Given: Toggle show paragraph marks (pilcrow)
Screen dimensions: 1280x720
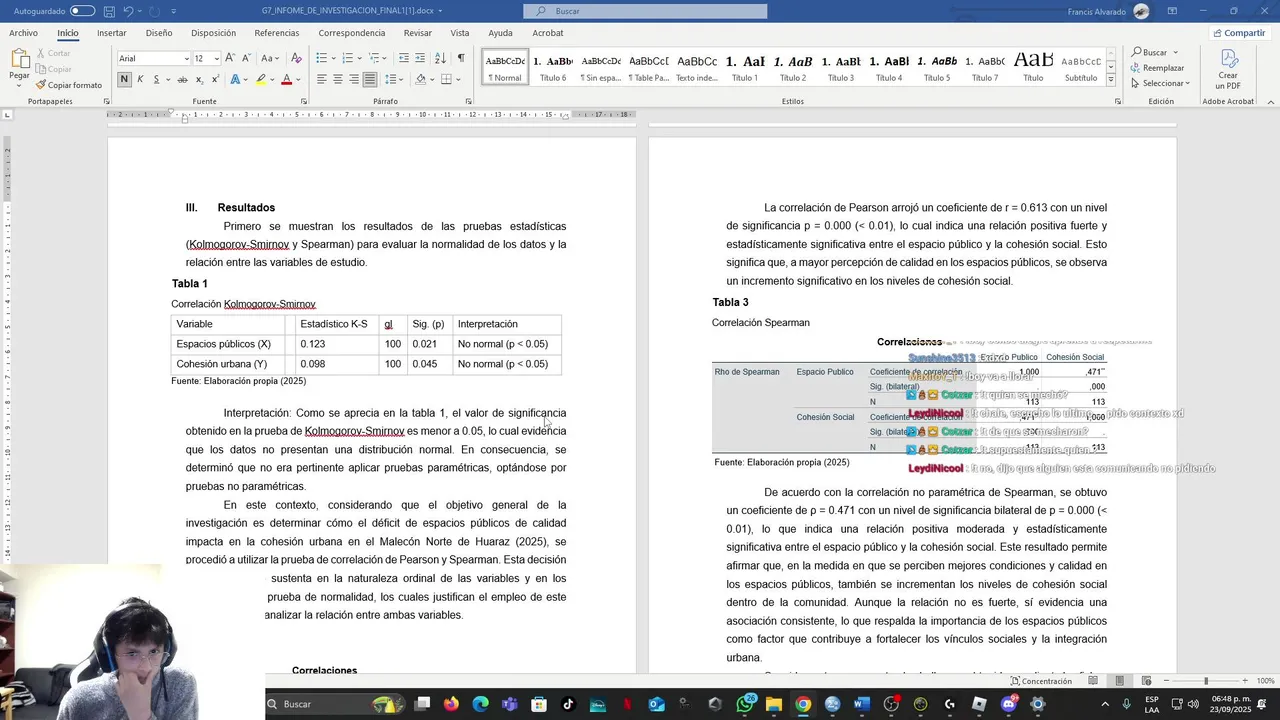Looking at the screenshot, I should click(x=461, y=58).
